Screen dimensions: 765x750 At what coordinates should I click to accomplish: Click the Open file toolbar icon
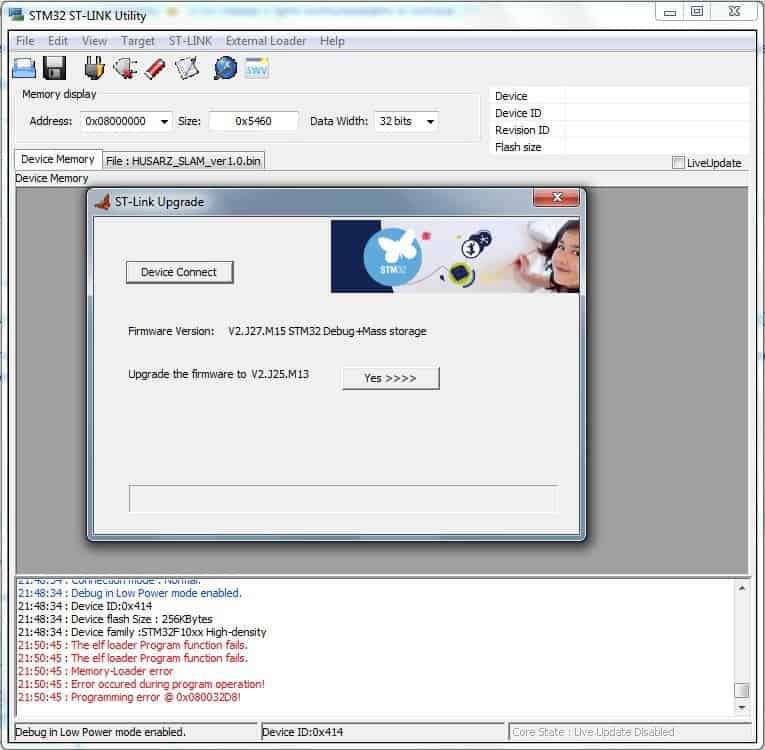23,68
